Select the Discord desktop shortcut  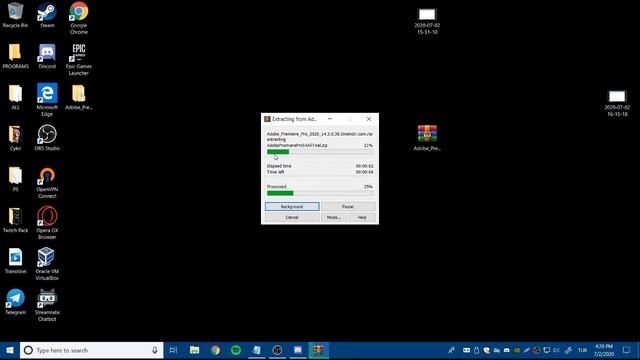click(47, 56)
